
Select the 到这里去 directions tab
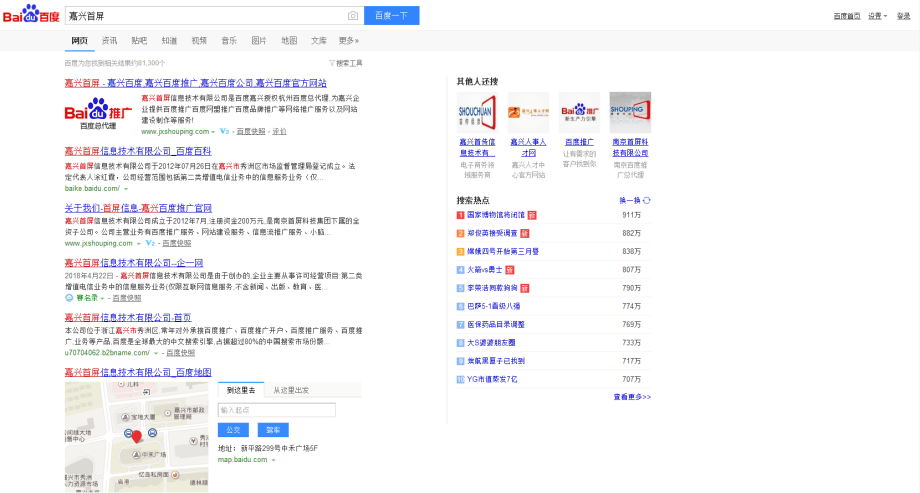tap(241, 390)
